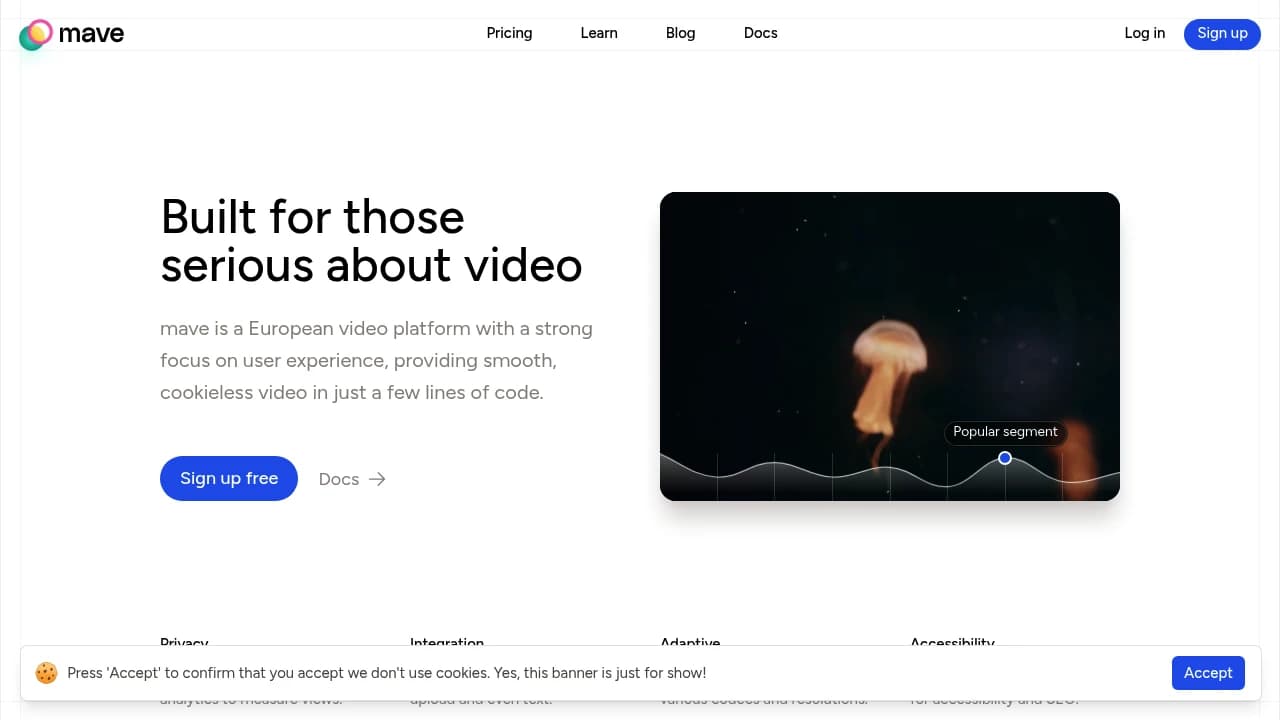Screen dimensions: 1280x720
Task: Go to the Blog
Action: (x=680, y=33)
